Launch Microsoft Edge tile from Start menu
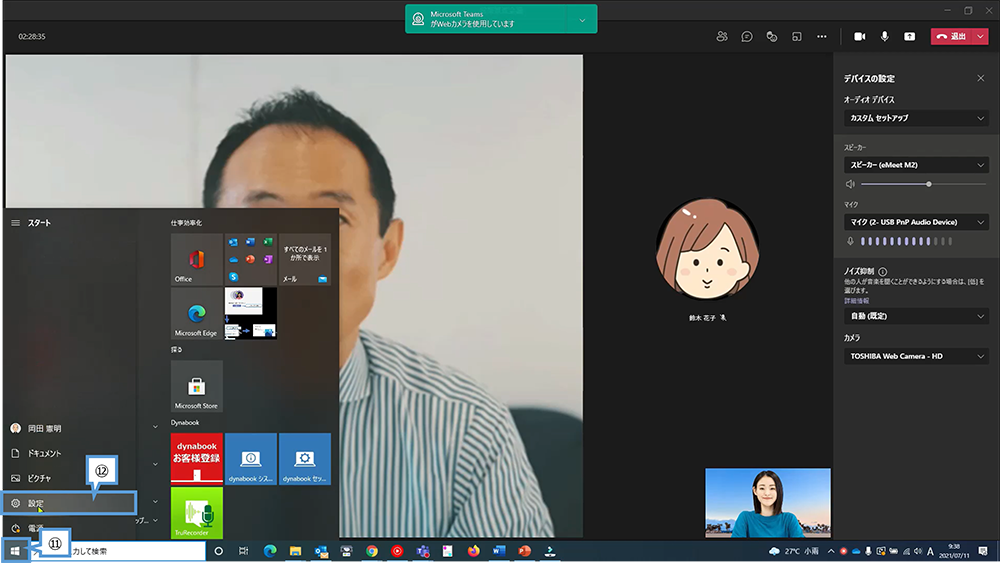 pos(196,313)
